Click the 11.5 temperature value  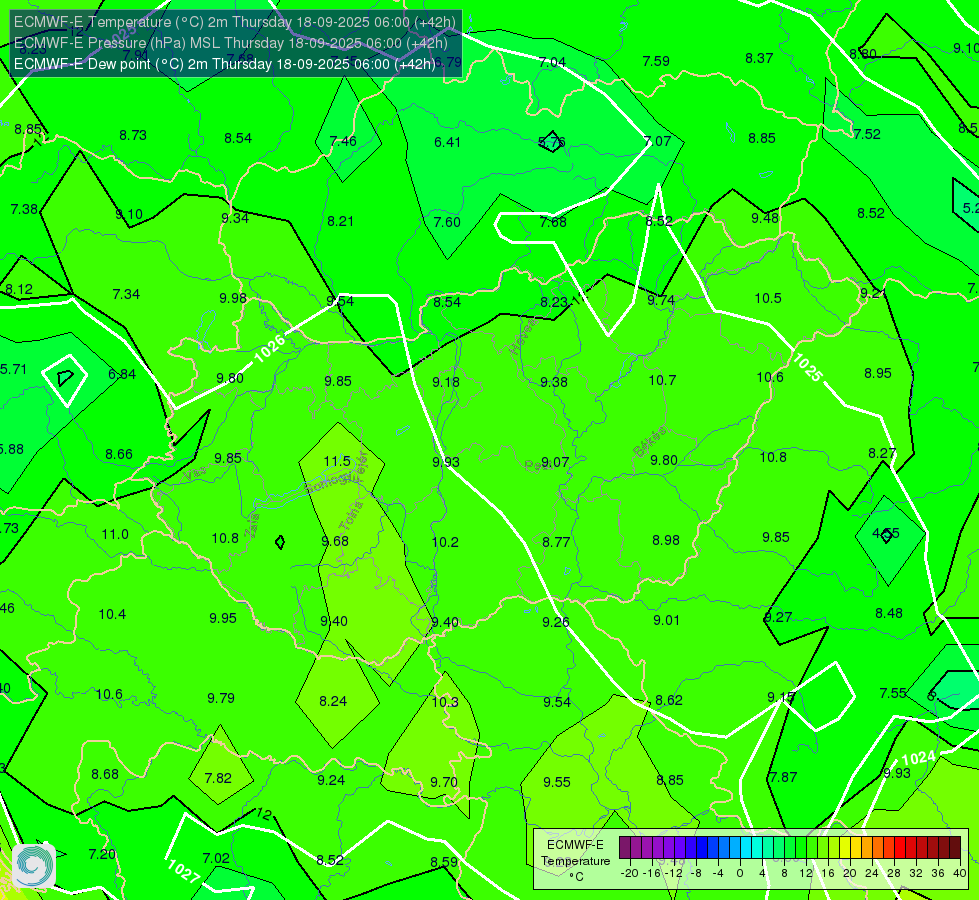point(337,461)
